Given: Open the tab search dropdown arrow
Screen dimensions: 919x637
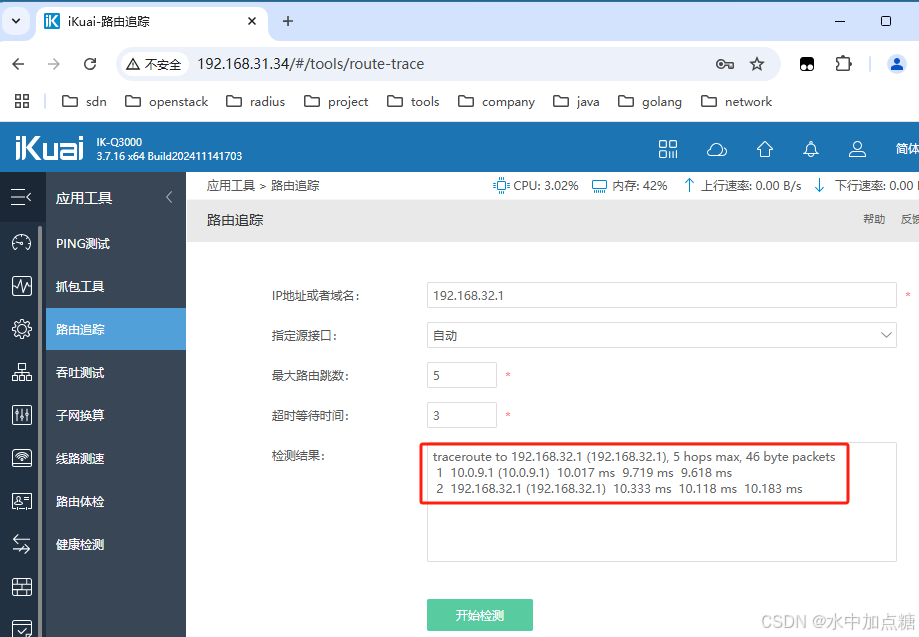Looking at the screenshot, I should point(16,21).
